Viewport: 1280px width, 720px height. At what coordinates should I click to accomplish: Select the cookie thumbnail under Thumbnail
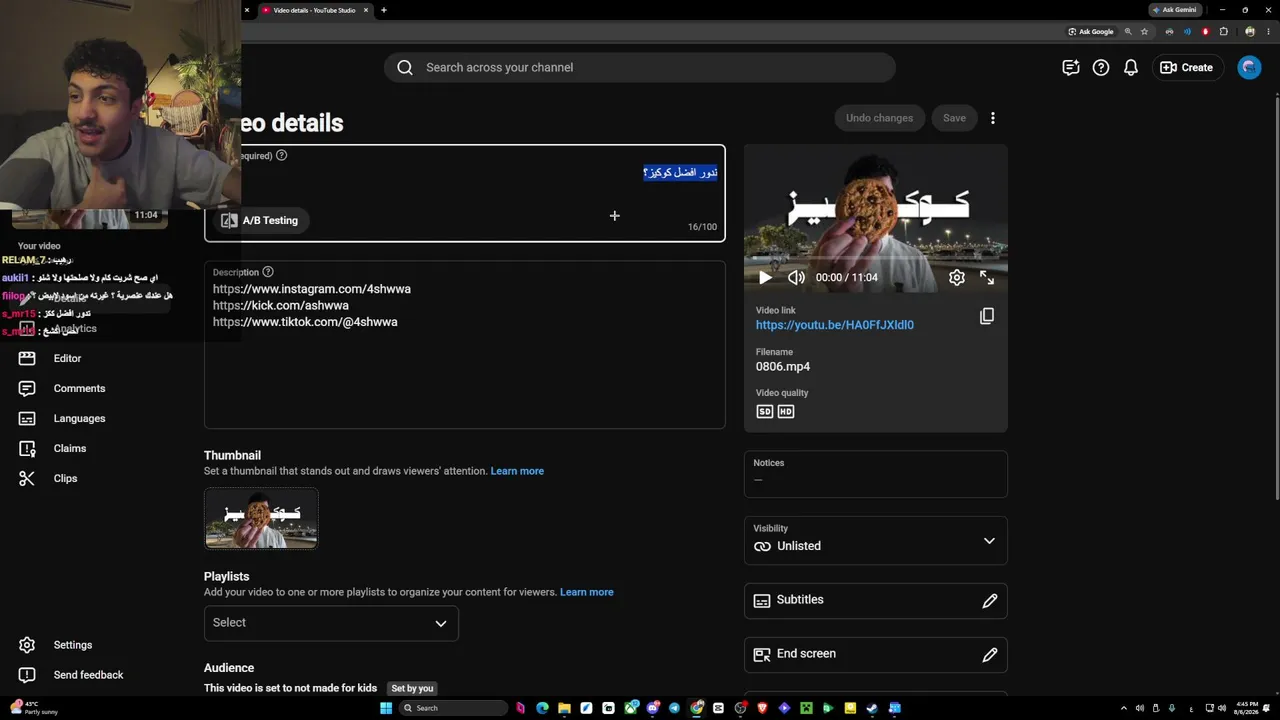[x=261, y=518]
